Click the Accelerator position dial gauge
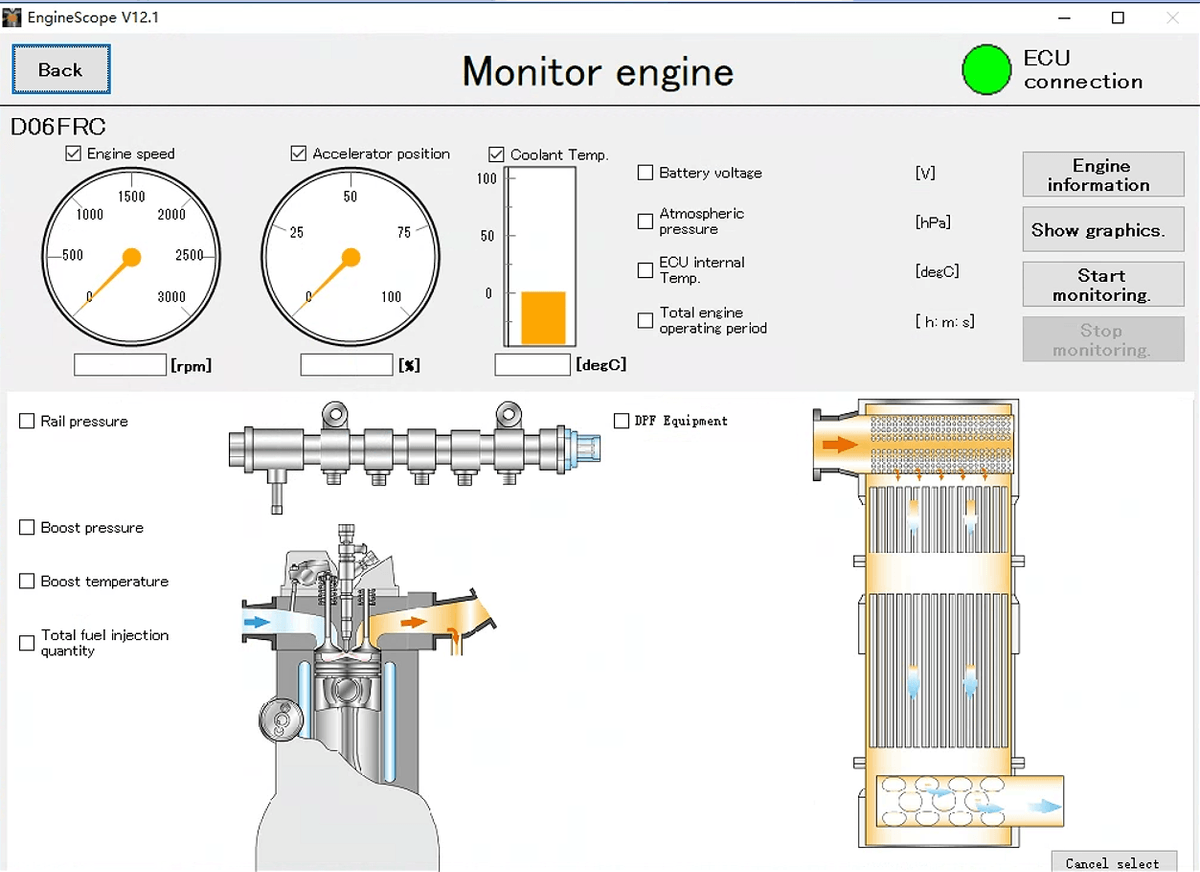Image resolution: width=1200 pixels, height=872 pixels. pos(350,257)
